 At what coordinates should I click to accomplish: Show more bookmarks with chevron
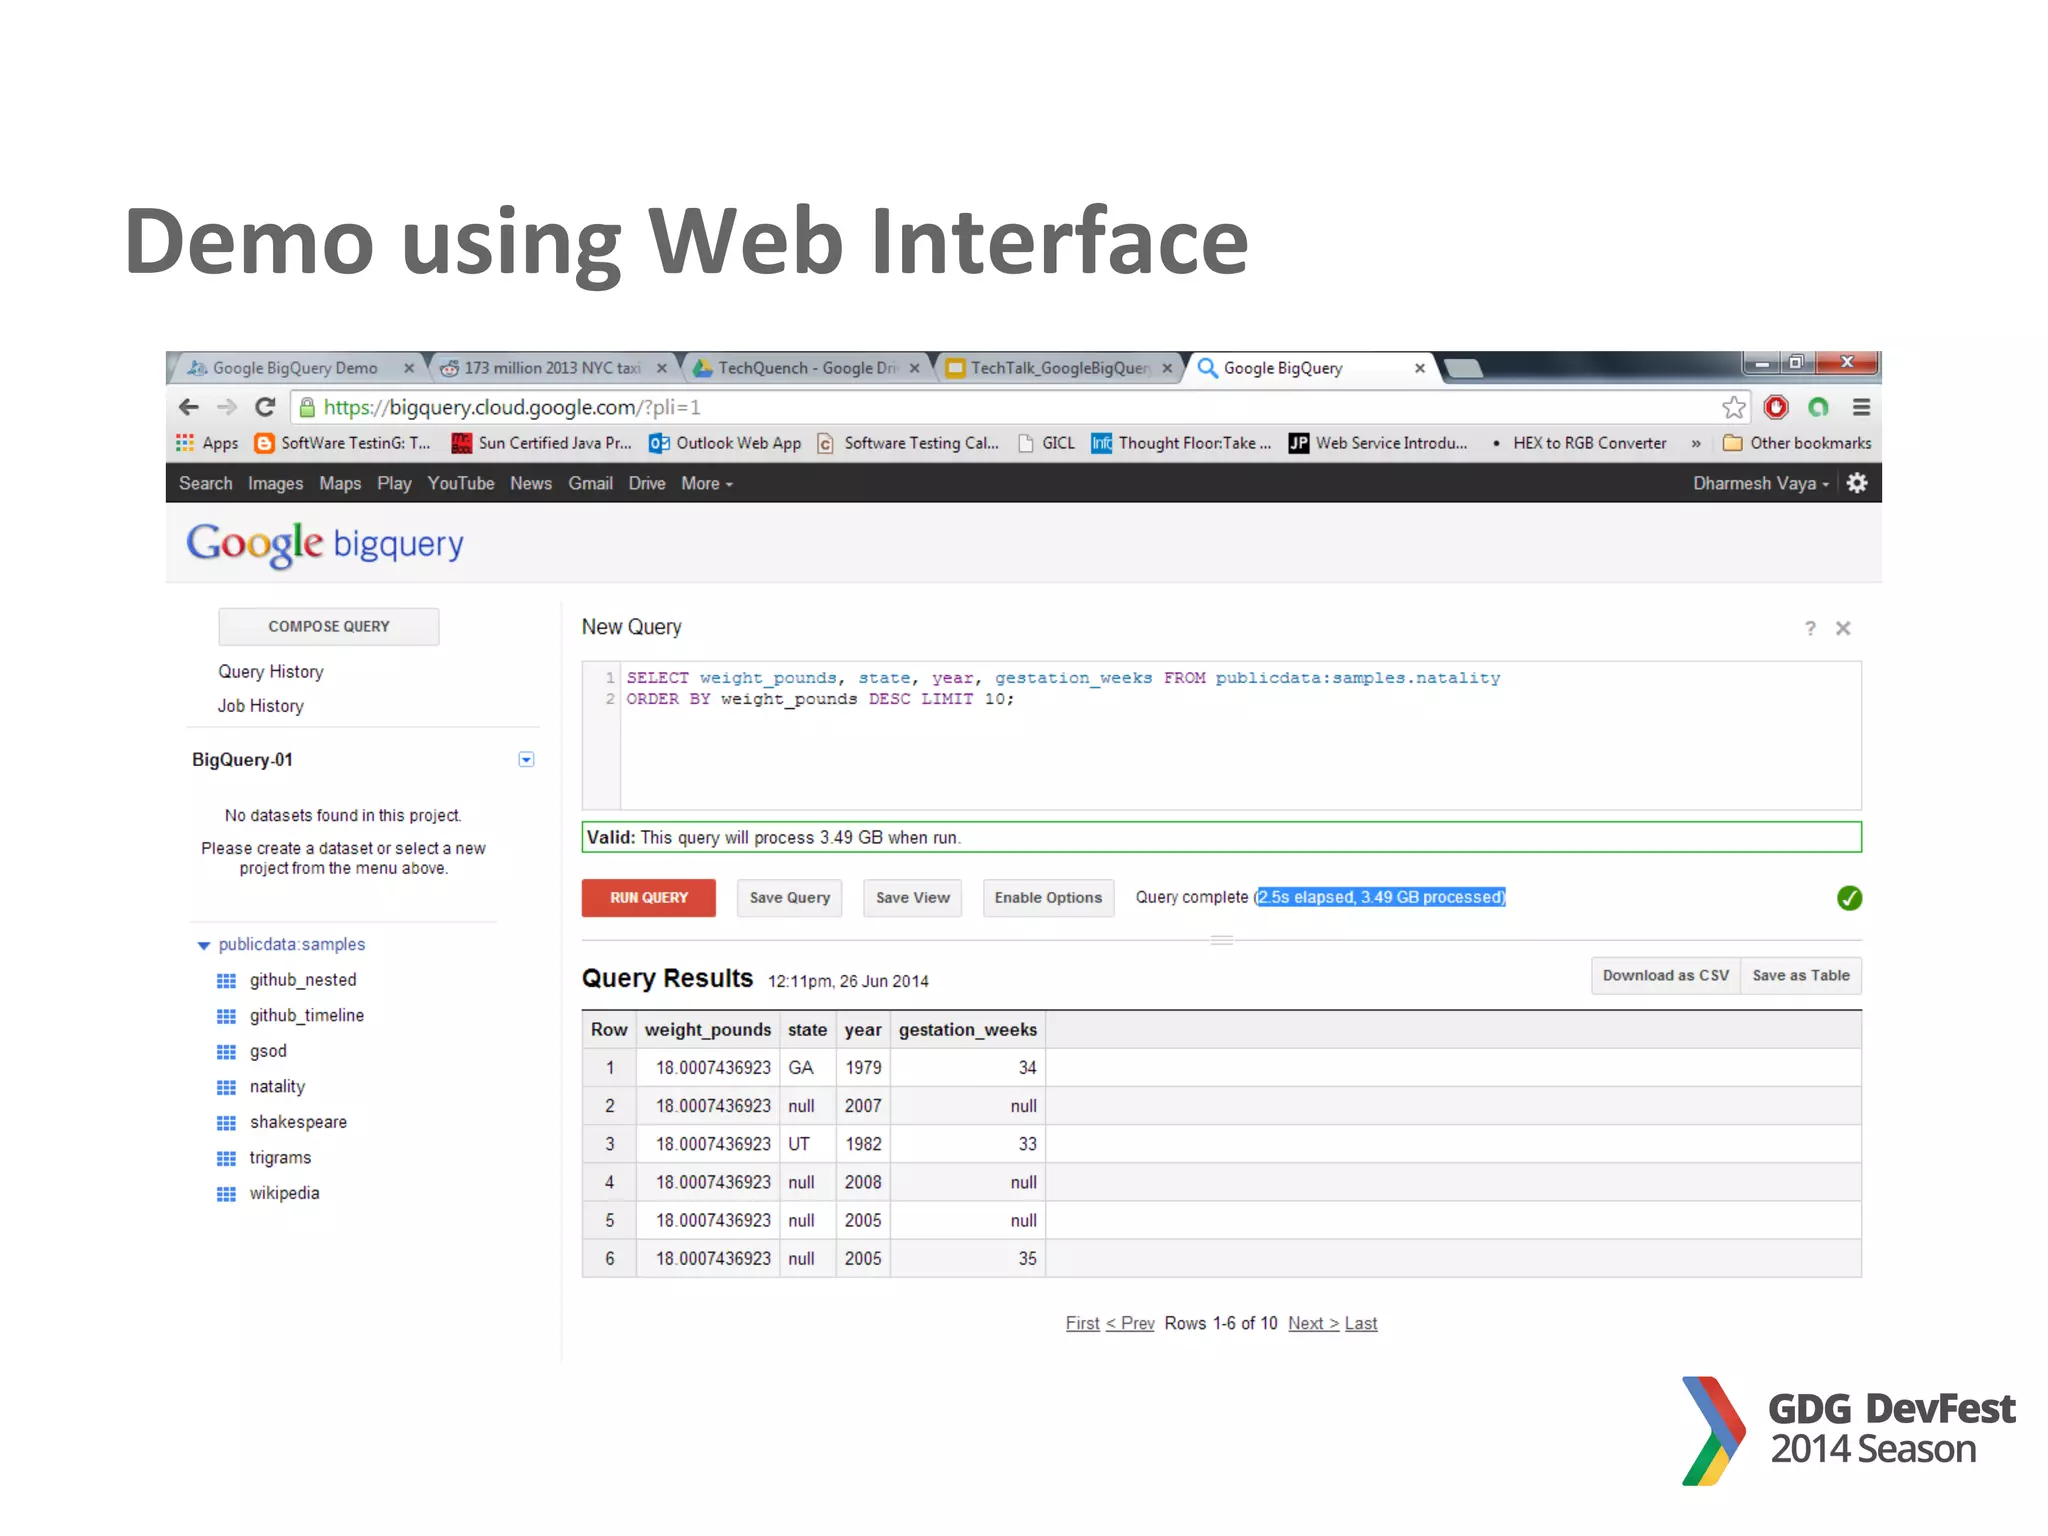click(x=1696, y=443)
